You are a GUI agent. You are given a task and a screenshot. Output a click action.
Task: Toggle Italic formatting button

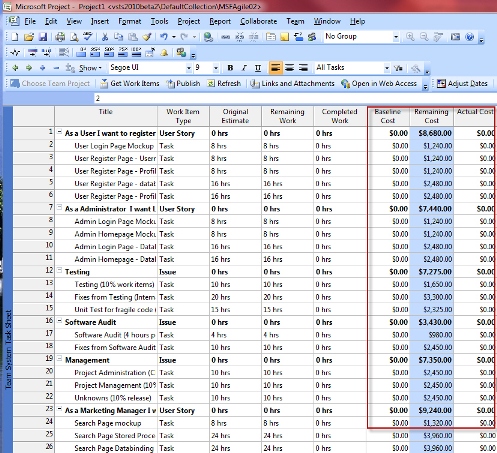pos(244,68)
